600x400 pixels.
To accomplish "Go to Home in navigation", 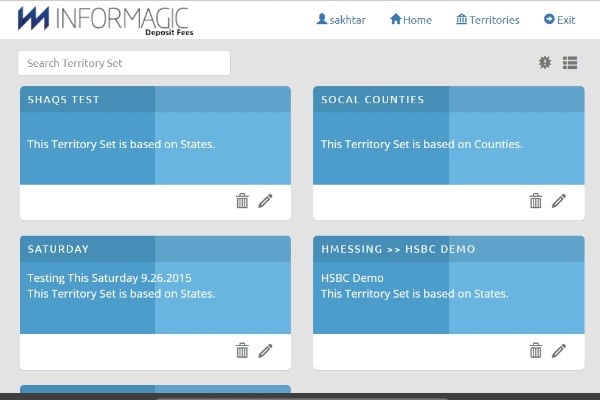I will click(x=411, y=20).
